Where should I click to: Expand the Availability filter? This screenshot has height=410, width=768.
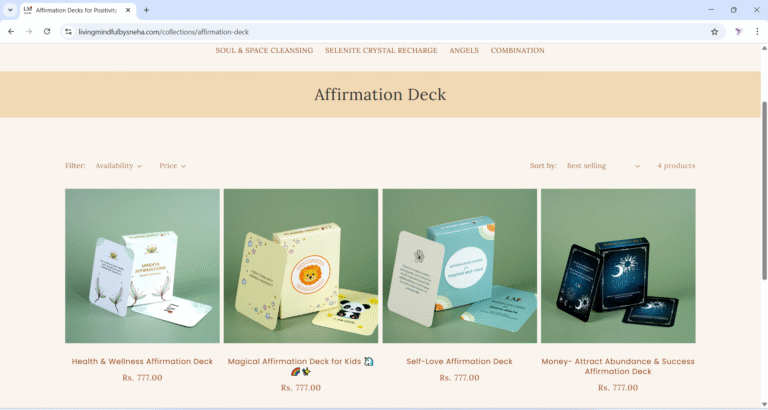tap(118, 166)
